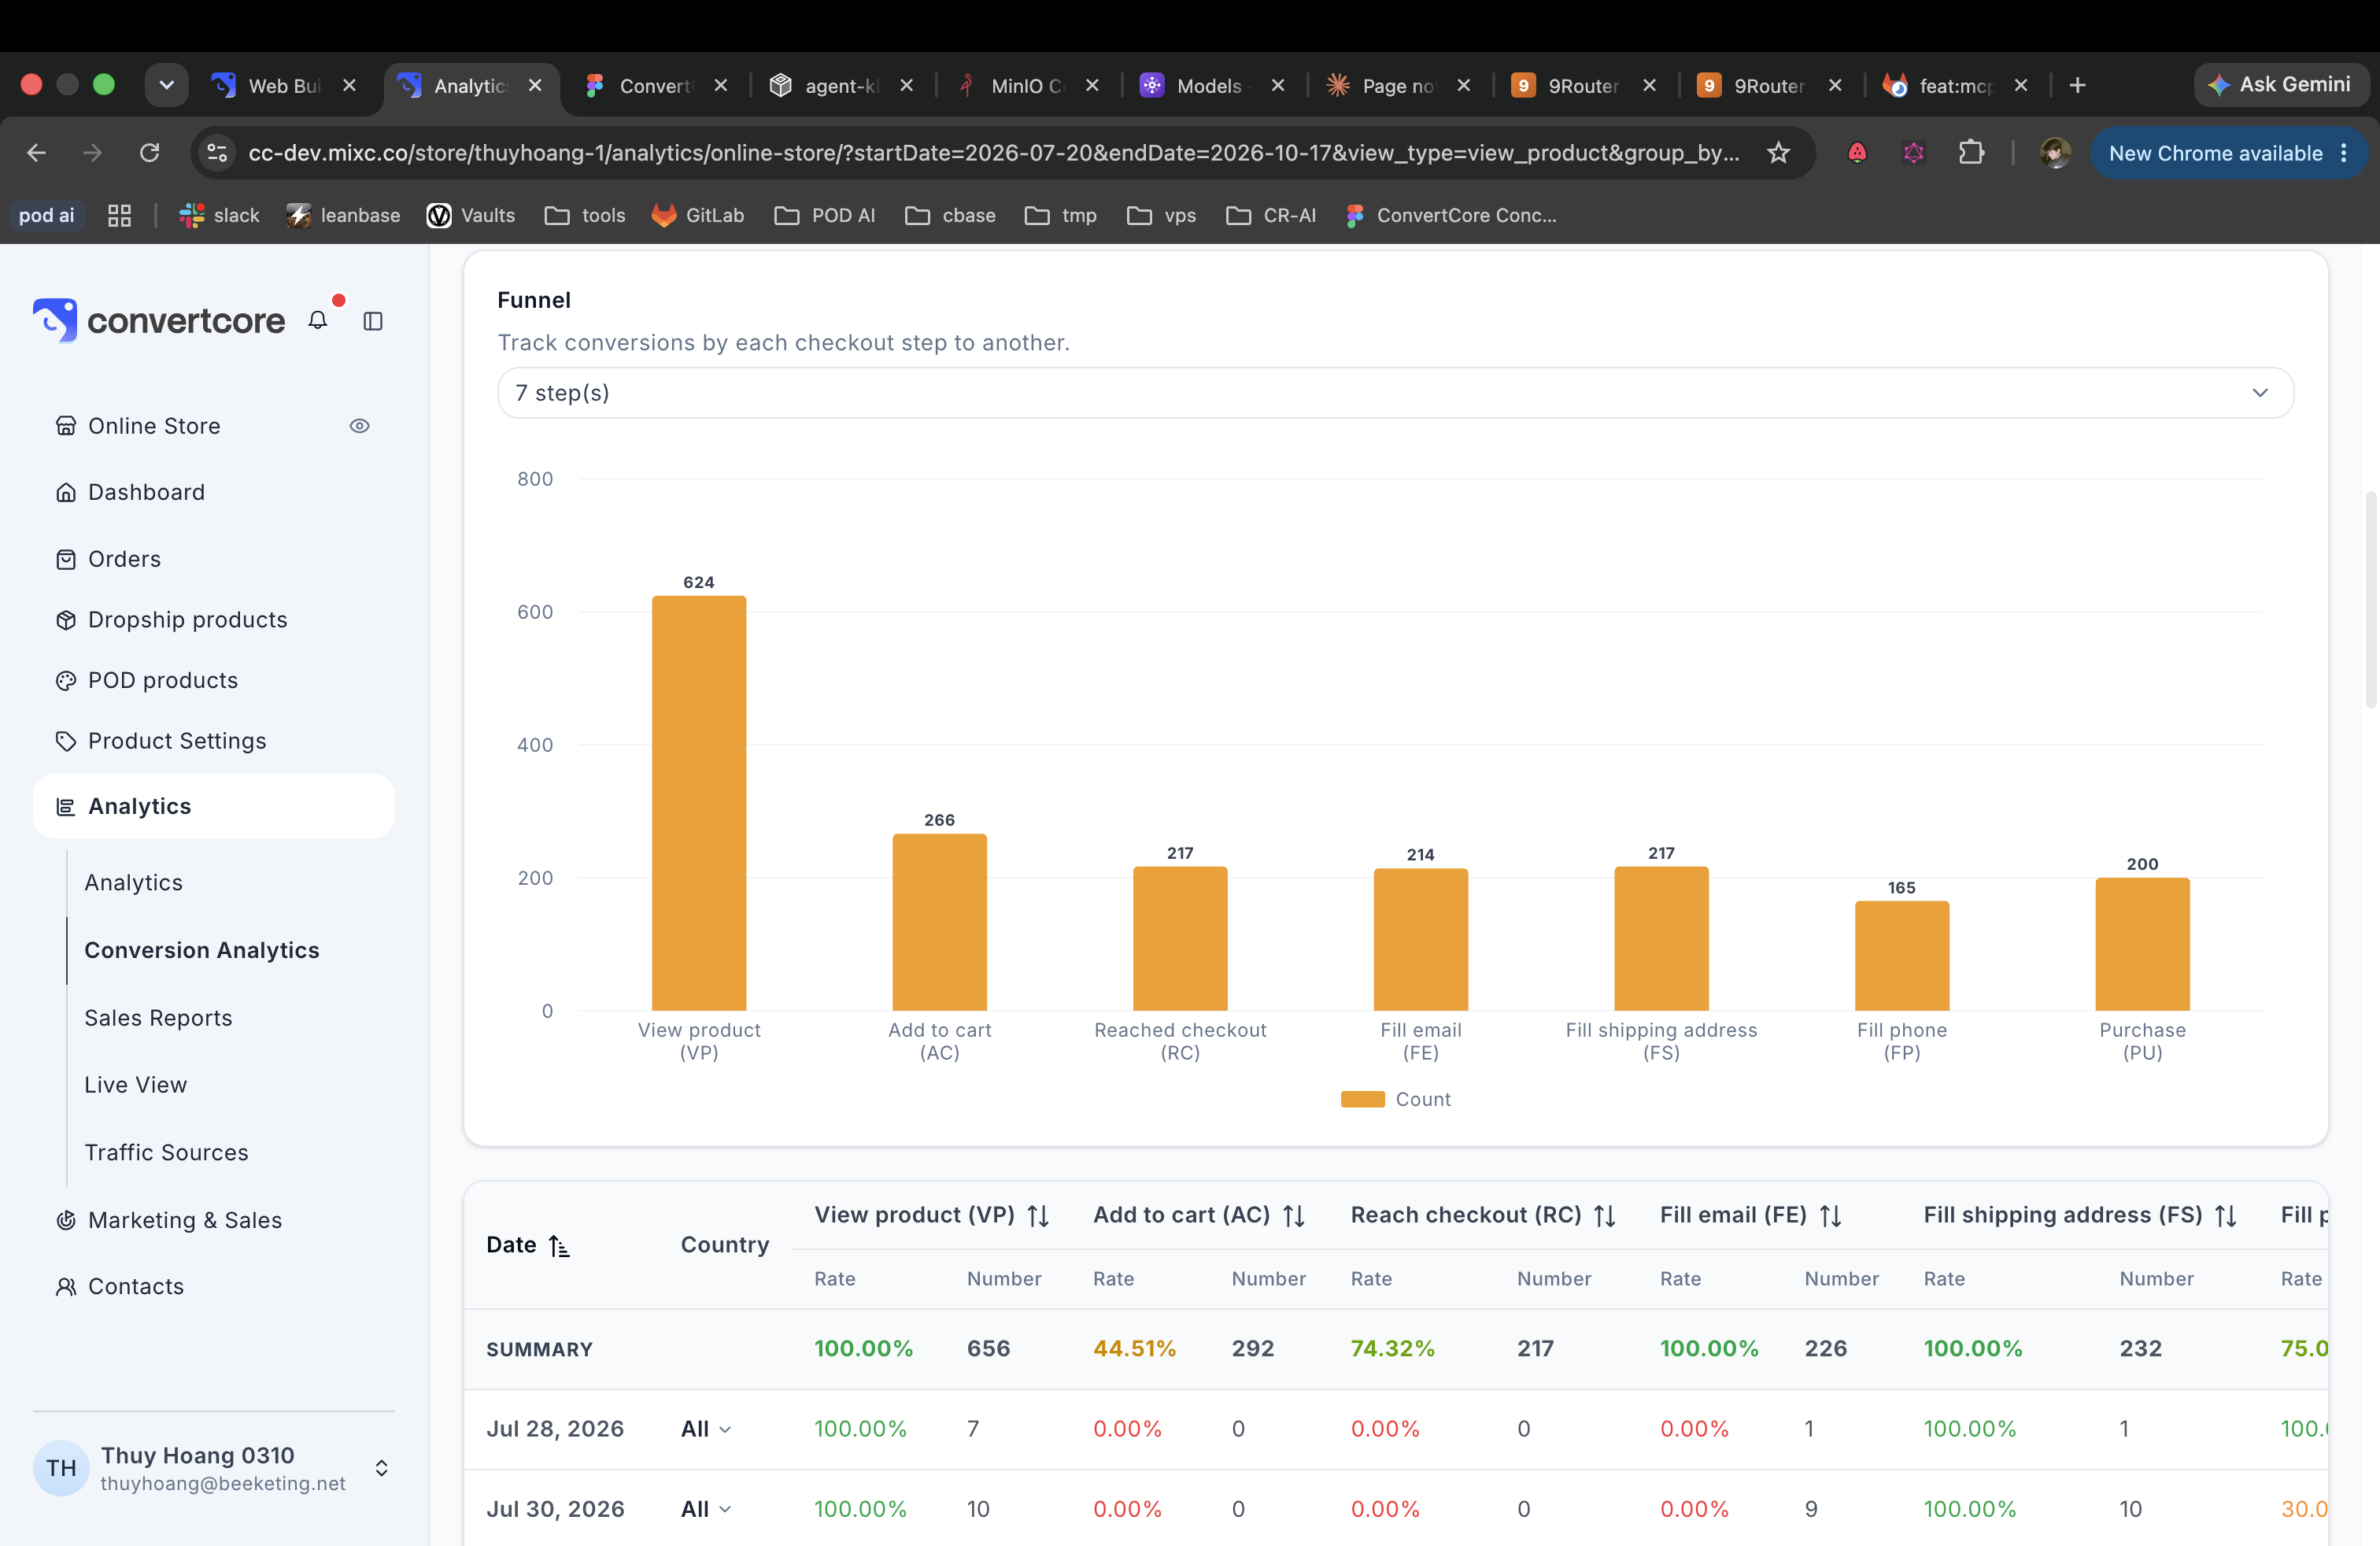Expand country All dropdown for Jul 30, 2026
2380x1546 pixels.
click(x=706, y=1509)
